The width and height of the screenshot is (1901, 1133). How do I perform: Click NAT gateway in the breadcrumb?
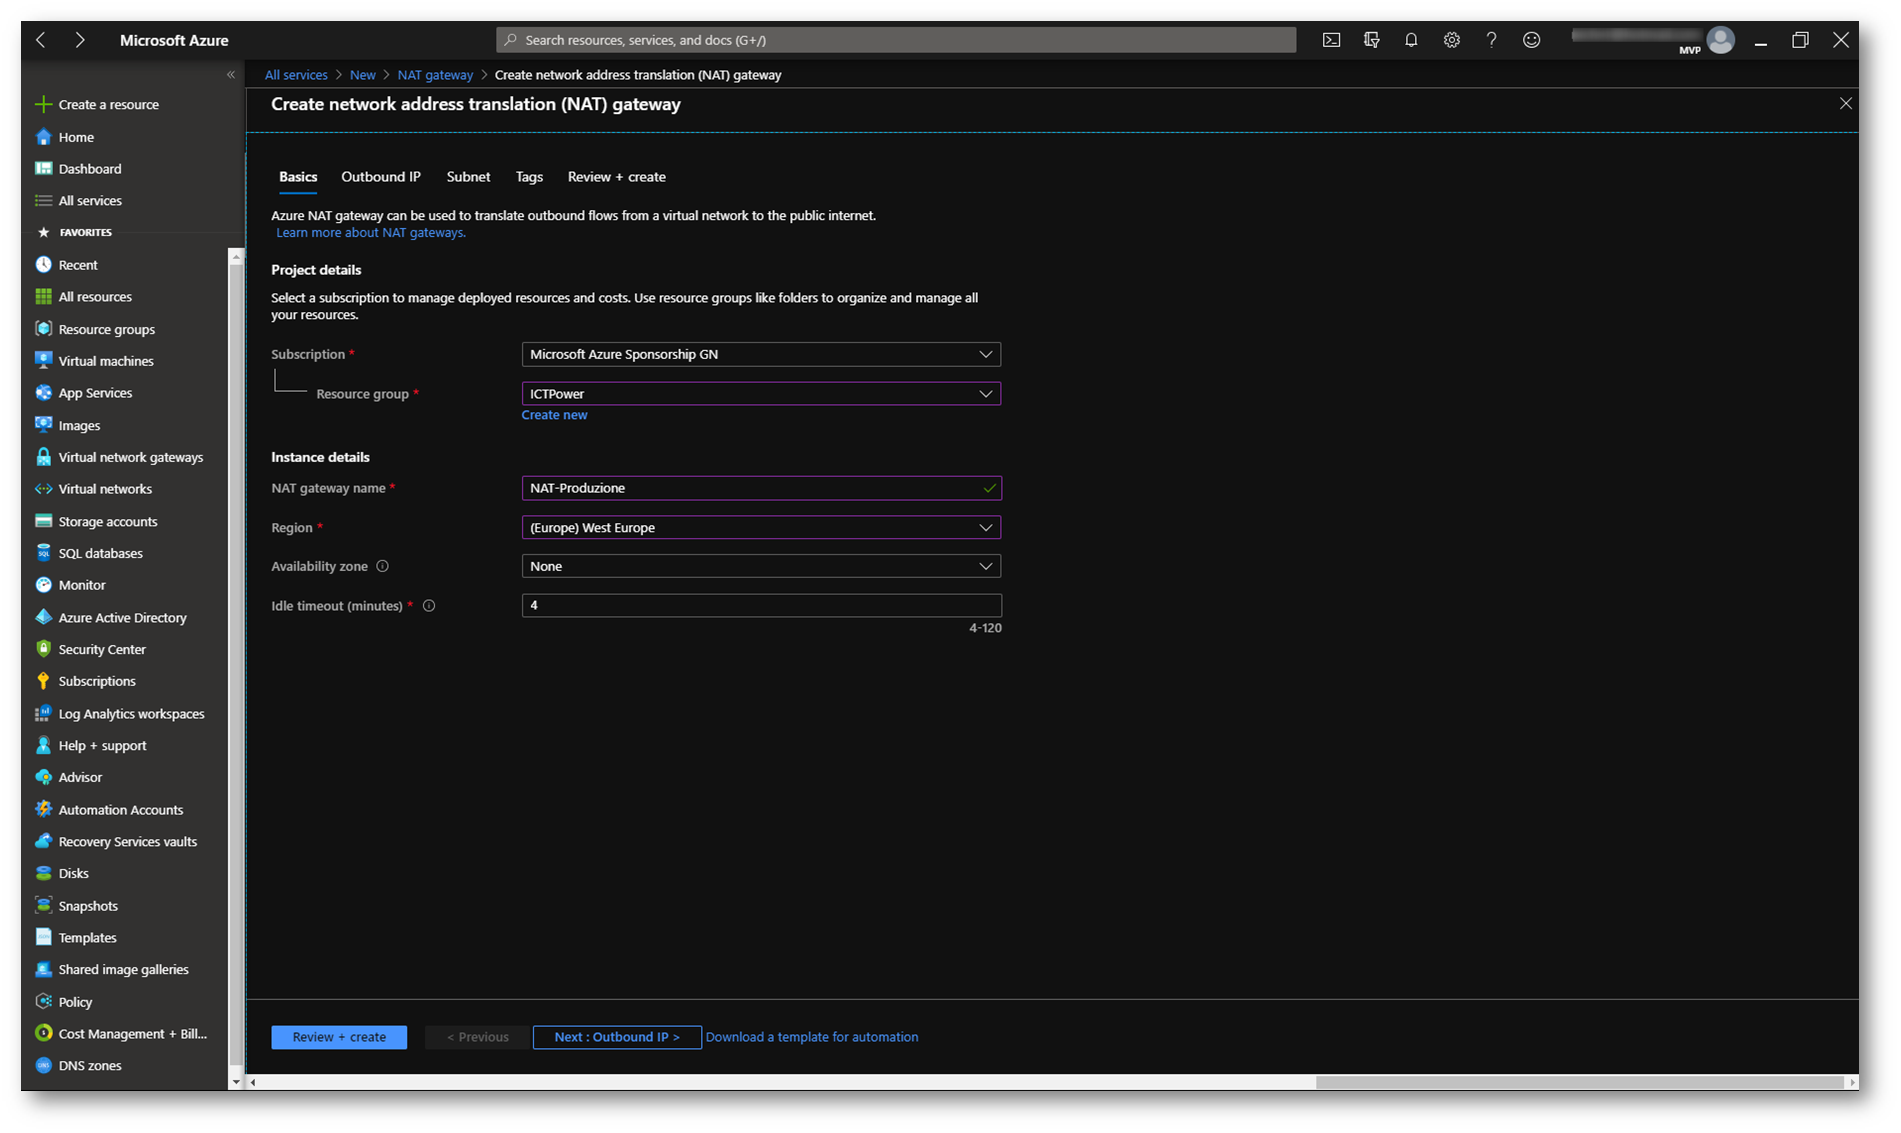[435, 75]
